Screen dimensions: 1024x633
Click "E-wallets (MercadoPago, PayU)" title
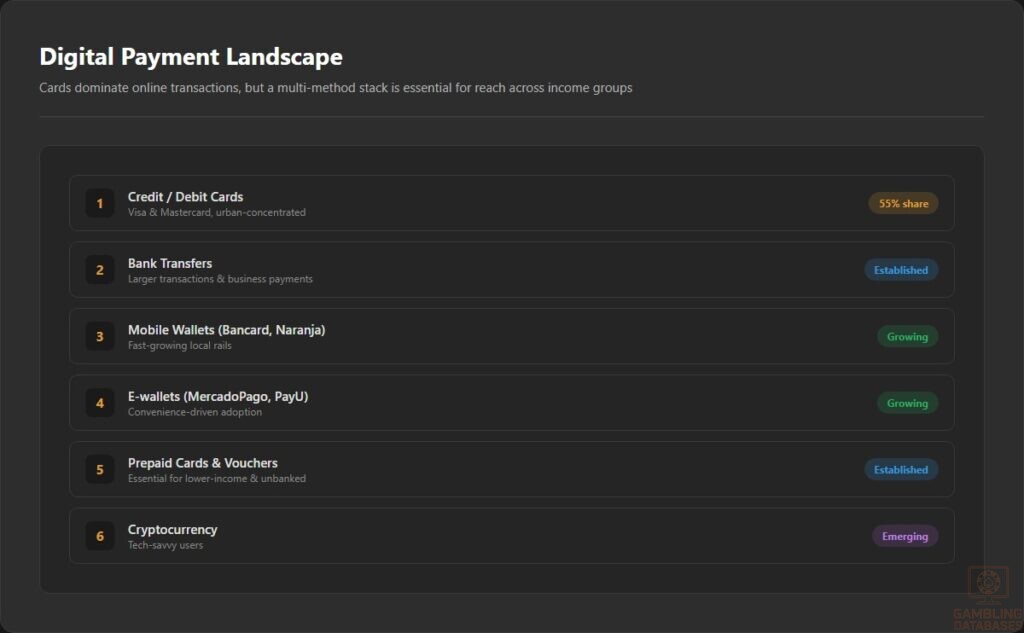[x=218, y=397]
